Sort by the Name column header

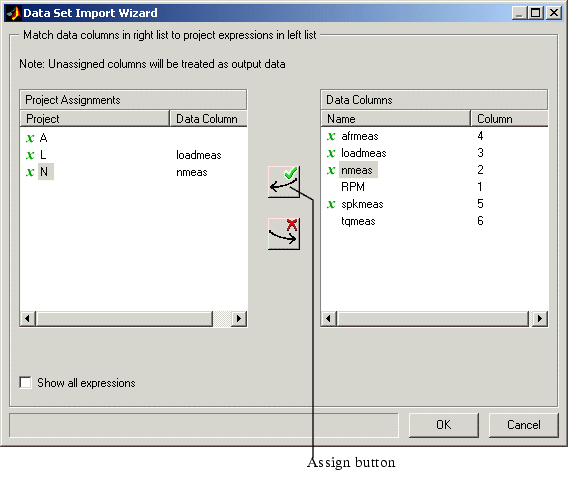click(x=396, y=118)
